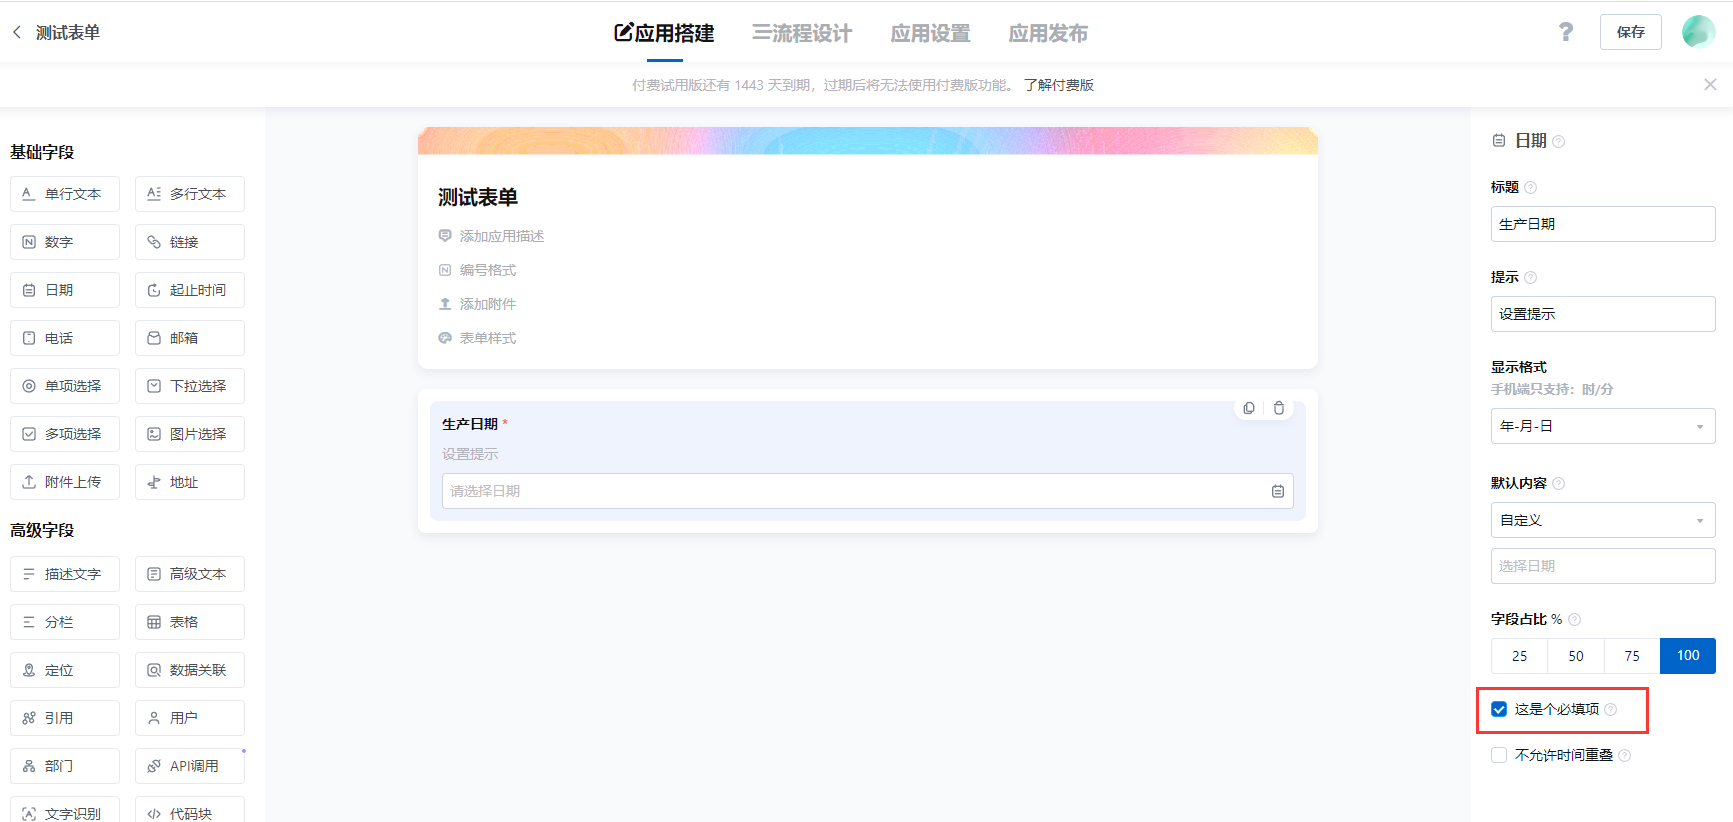Enable 不允许时间重叠 checkbox

pyautogui.click(x=1499, y=755)
